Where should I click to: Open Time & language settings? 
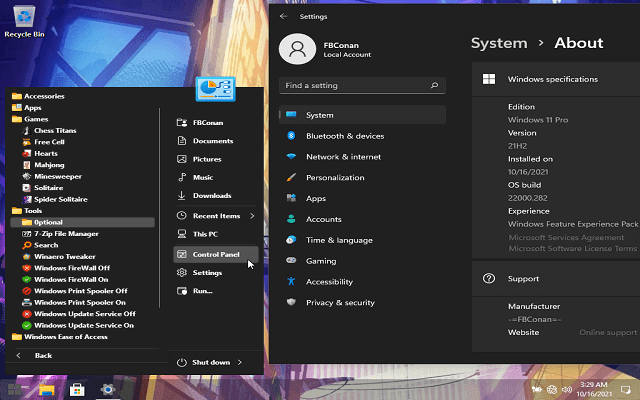[362, 240]
